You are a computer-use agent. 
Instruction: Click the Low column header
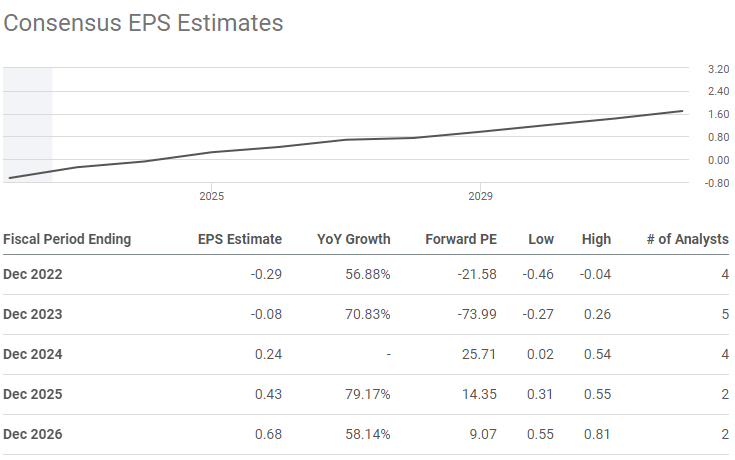click(x=541, y=239)
